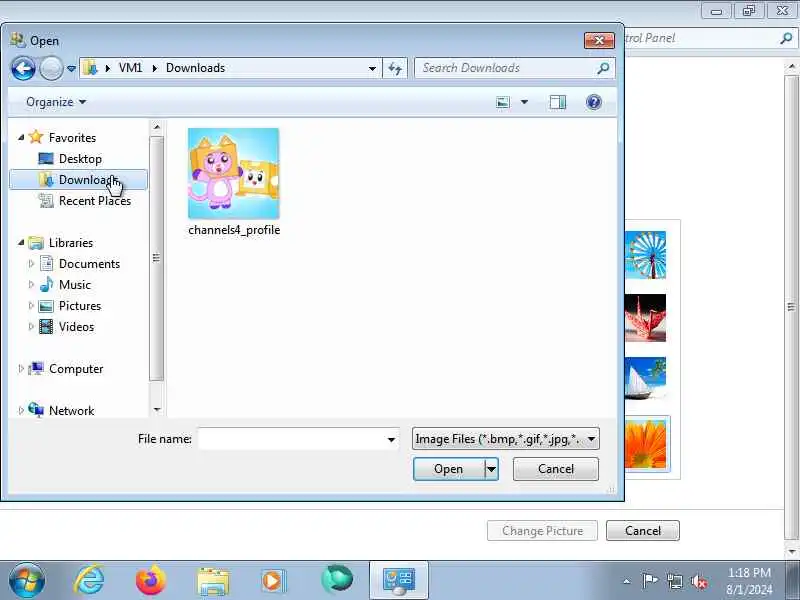The height and width of the screenshot is (600, 800).
Task: Expand the Videos library
Action: click(x=31, y=327)
